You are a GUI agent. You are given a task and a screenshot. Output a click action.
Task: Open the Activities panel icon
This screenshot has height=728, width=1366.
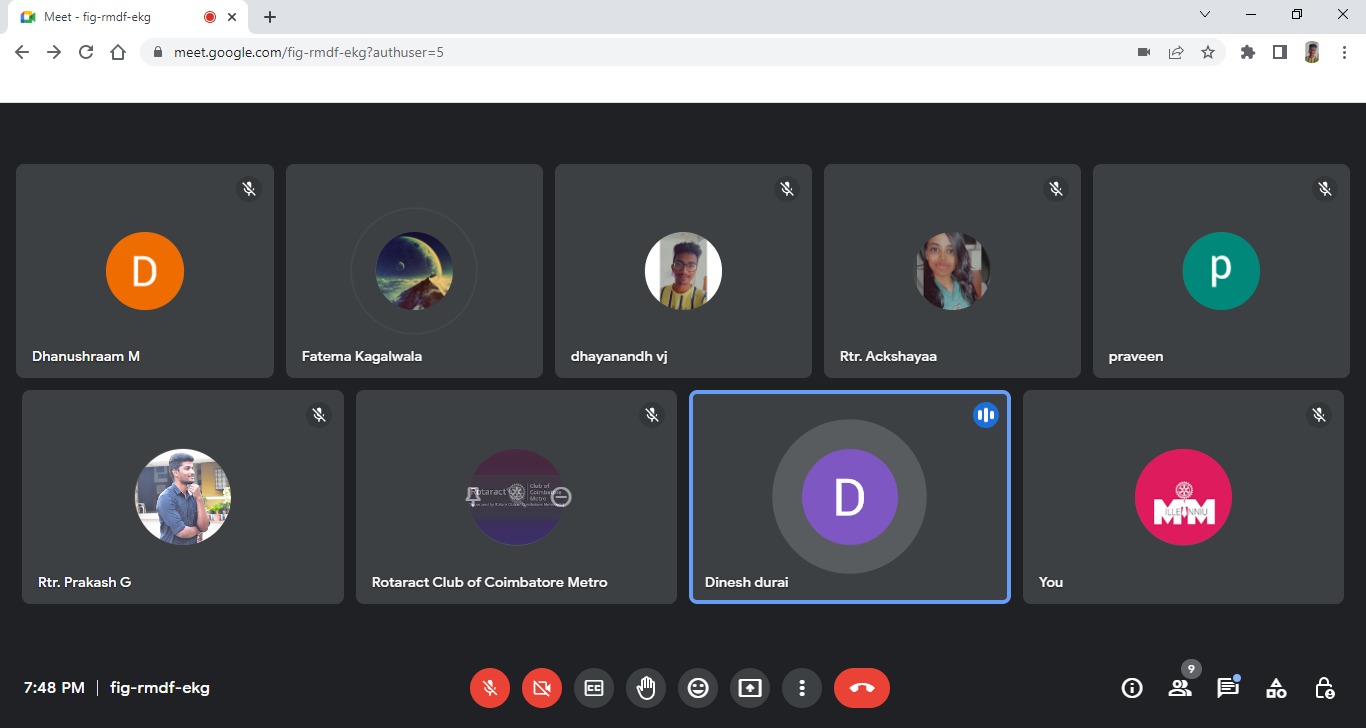click(x=1276, y=688)
